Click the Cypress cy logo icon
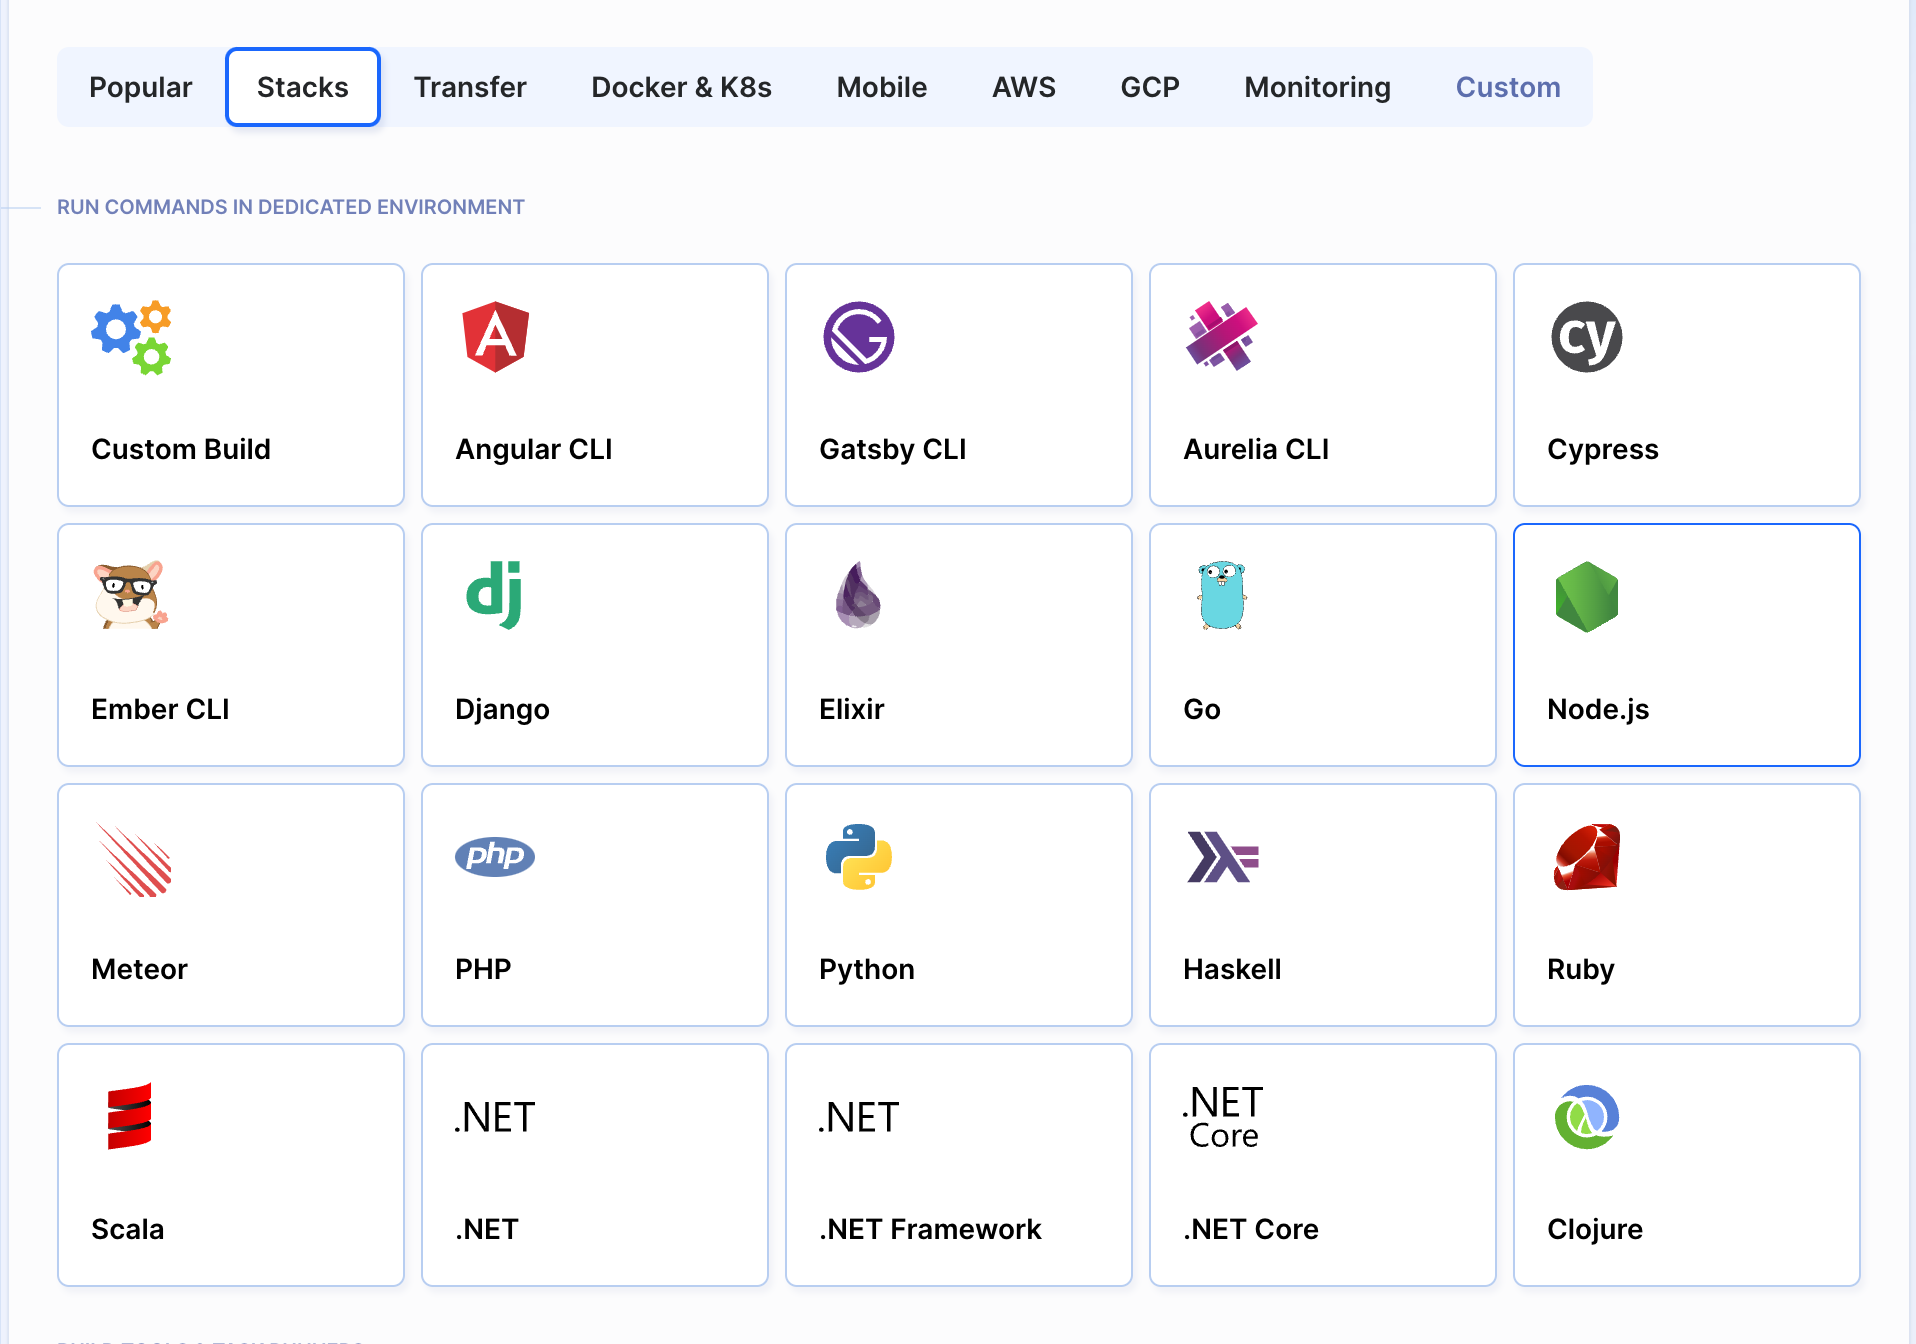1916x1344 pixels. click(1587, 337)
